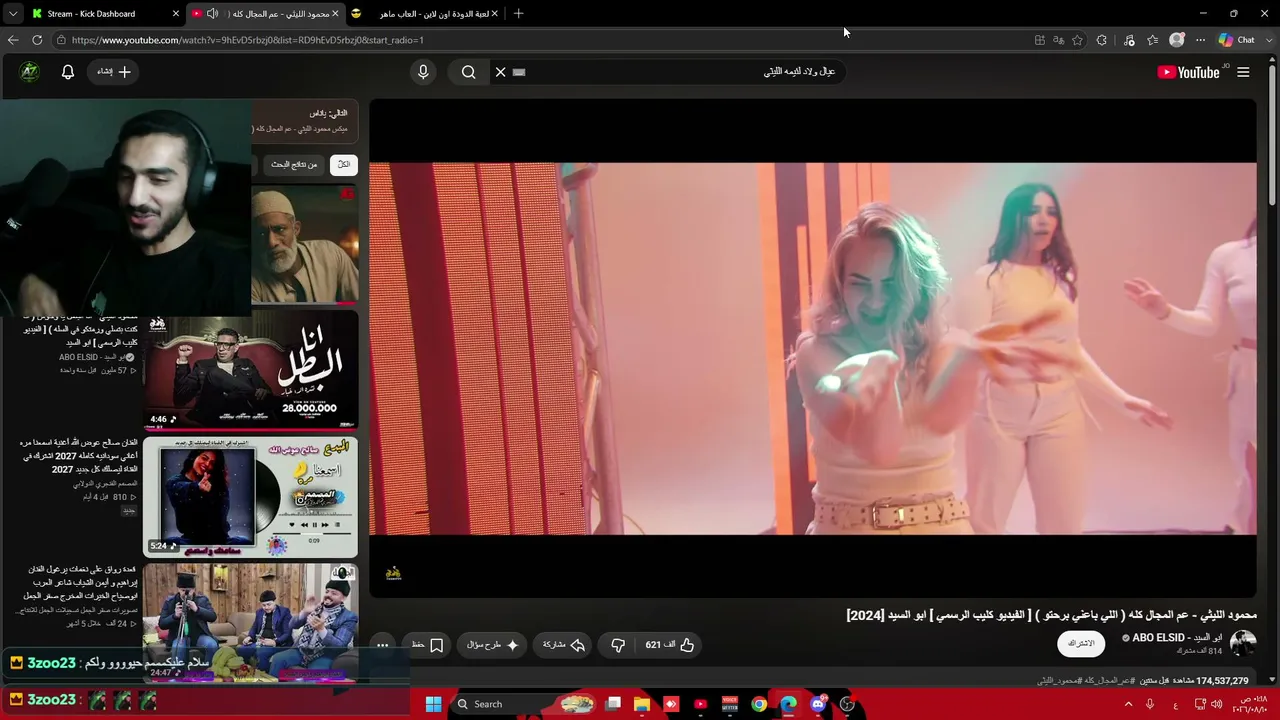Switch to the Stream - Kick Dashboard tab
Viewport: 1280px width, 720px height.
click(x=91, y=14)
